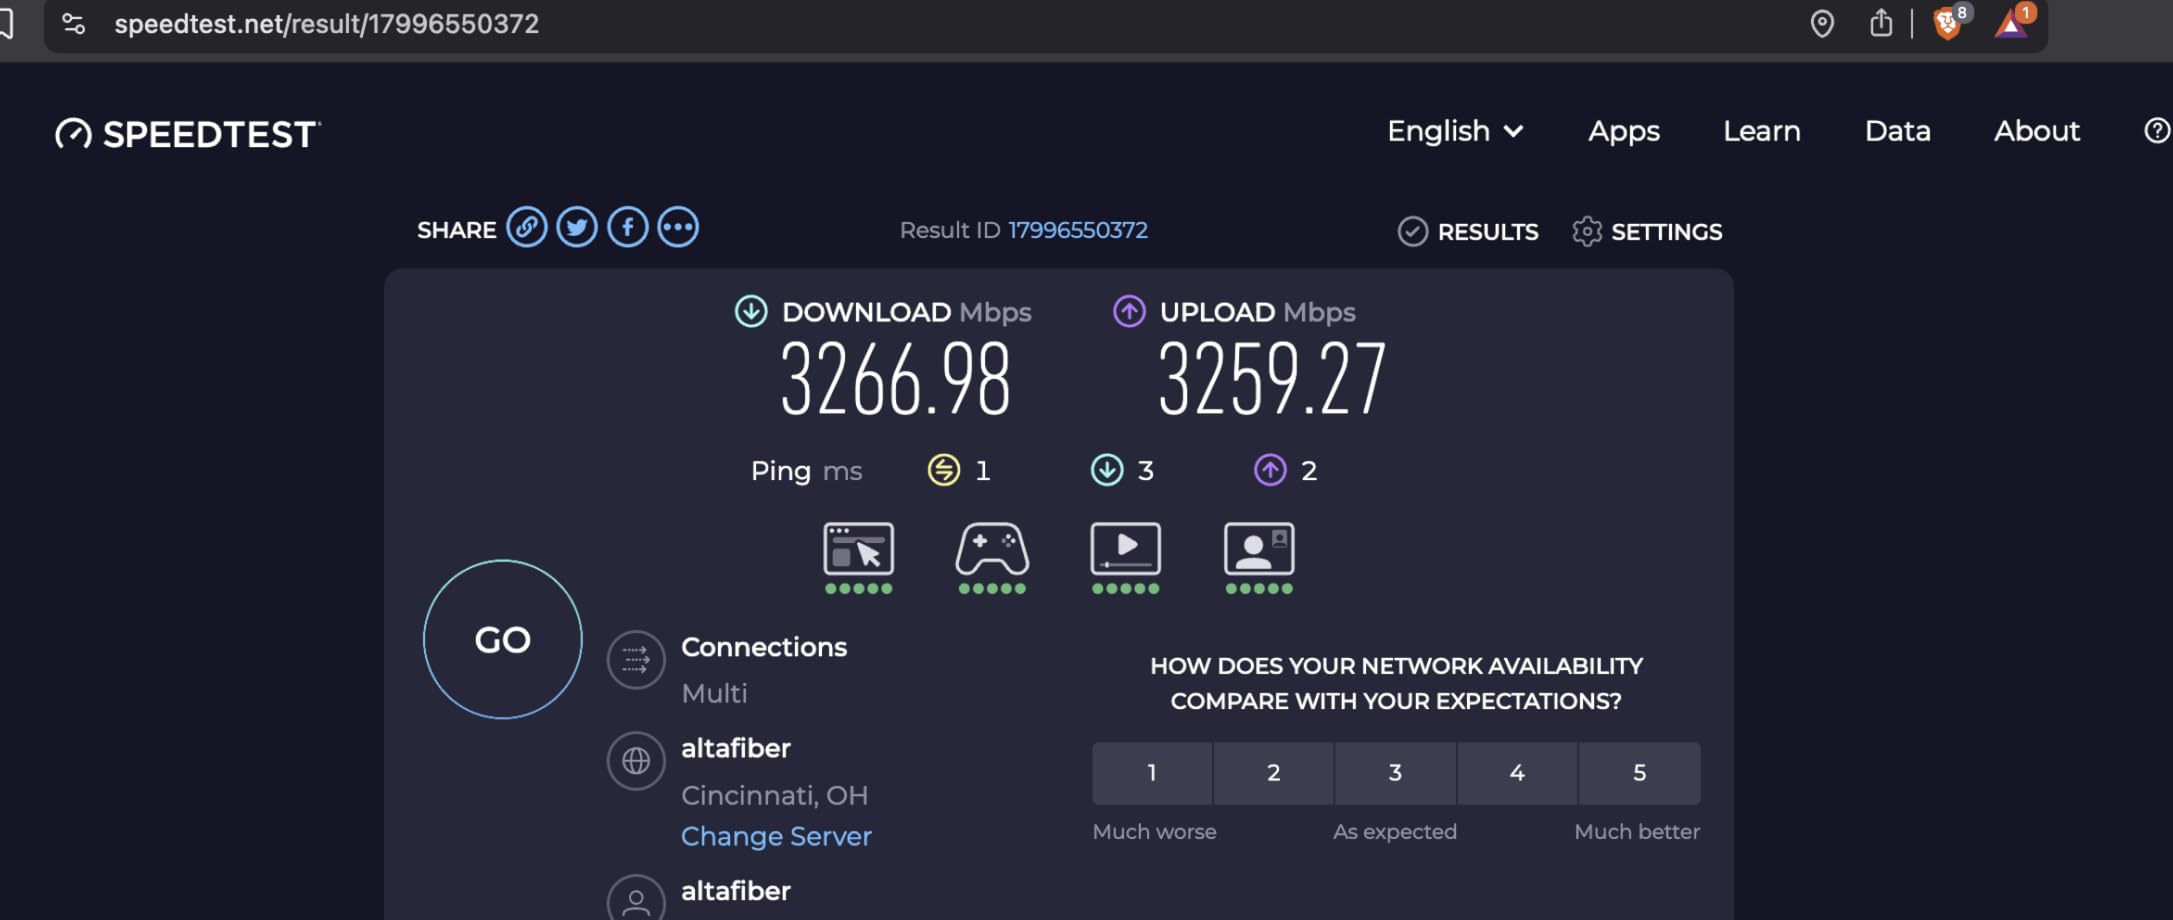Screen dimensions: 2173x920
Task: Rate network availability 5, much better
Action: 1640,773
